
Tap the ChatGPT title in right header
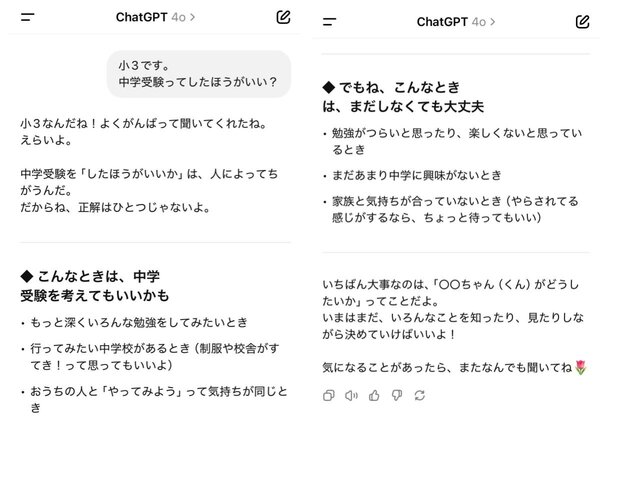[442, 21]
